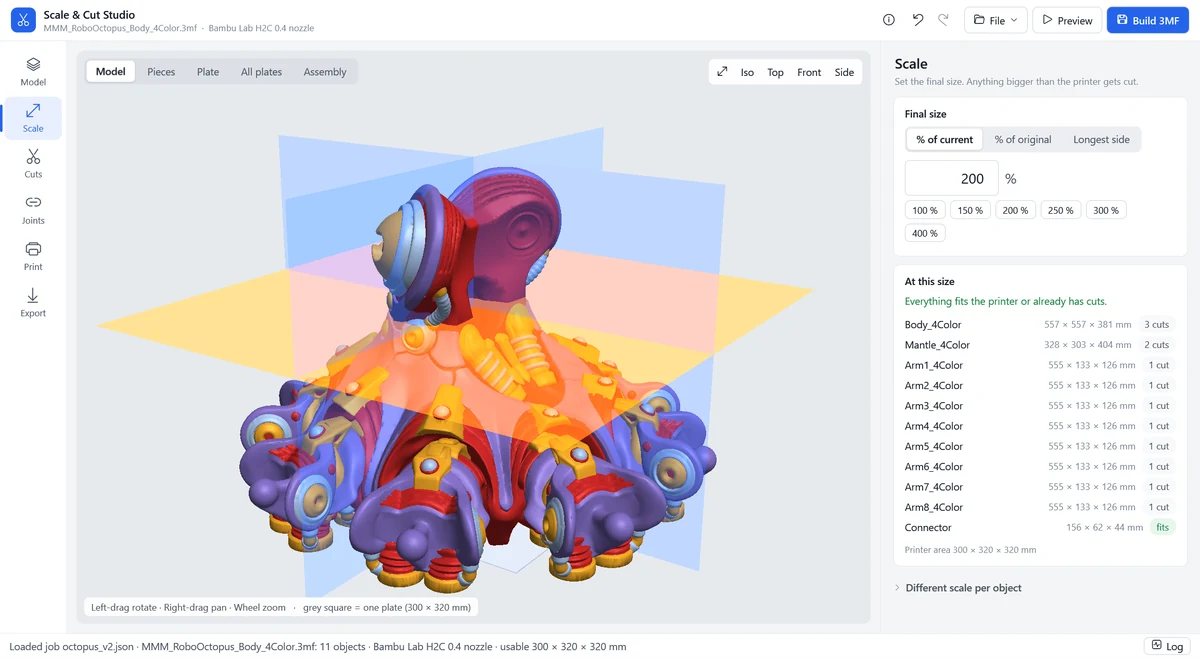Open the Export section

pos(33,302)
